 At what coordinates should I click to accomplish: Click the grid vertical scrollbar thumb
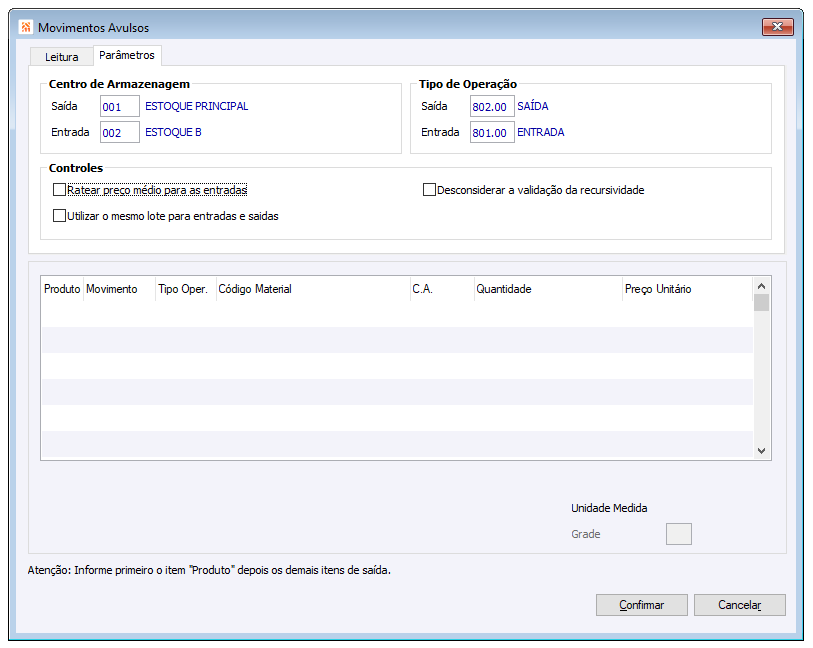click(762, 303)
